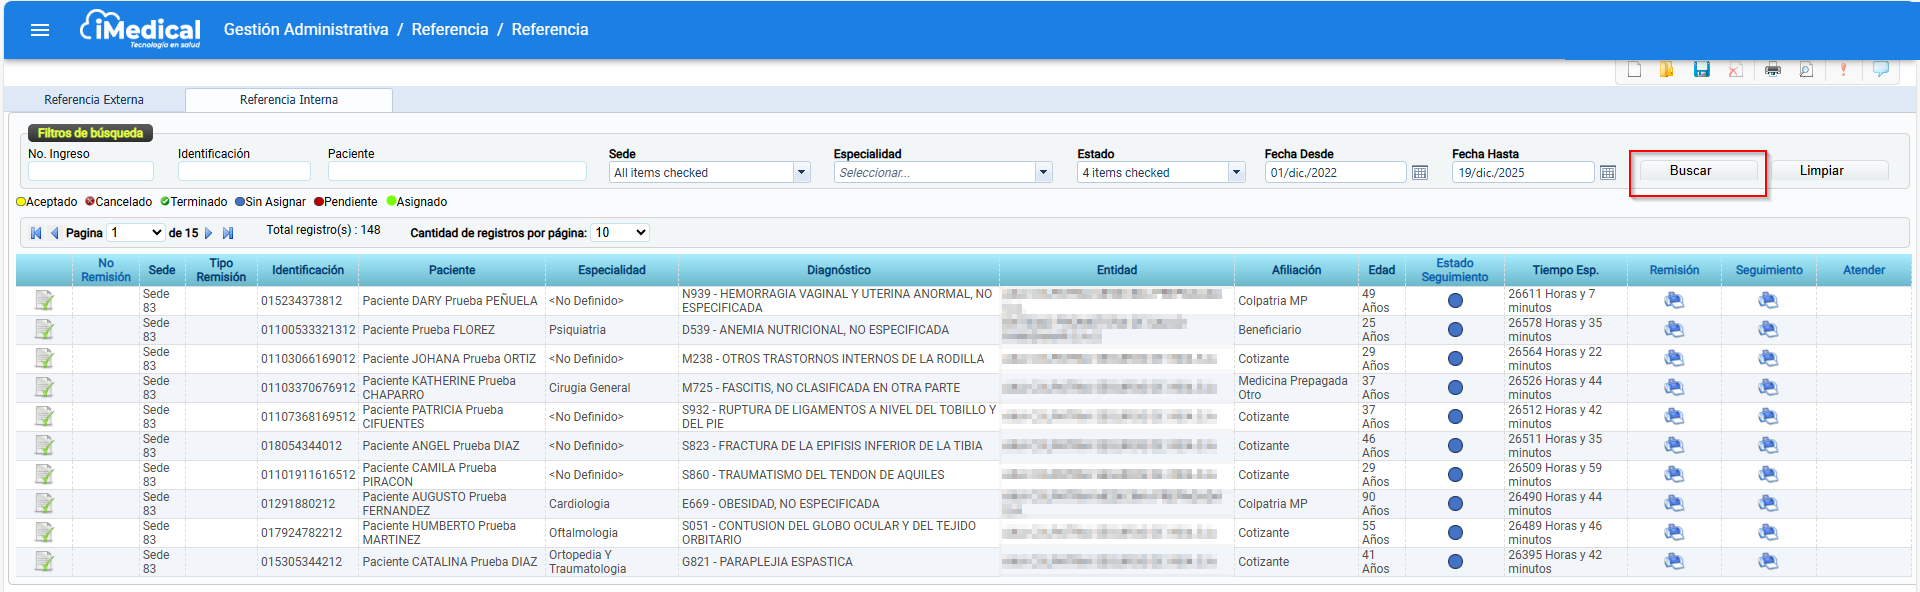Open the hamburger navigation menu
This screenshot has width=1920, height=592.
pos(40,30)
